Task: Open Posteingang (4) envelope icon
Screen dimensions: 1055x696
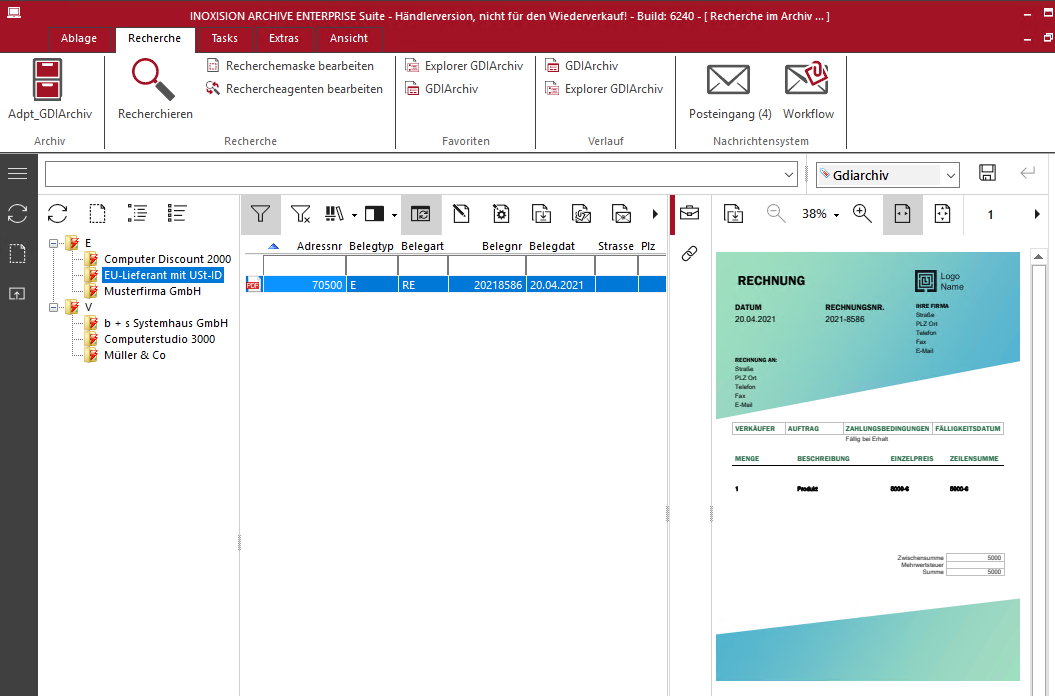Action: (x=729, y=80)
